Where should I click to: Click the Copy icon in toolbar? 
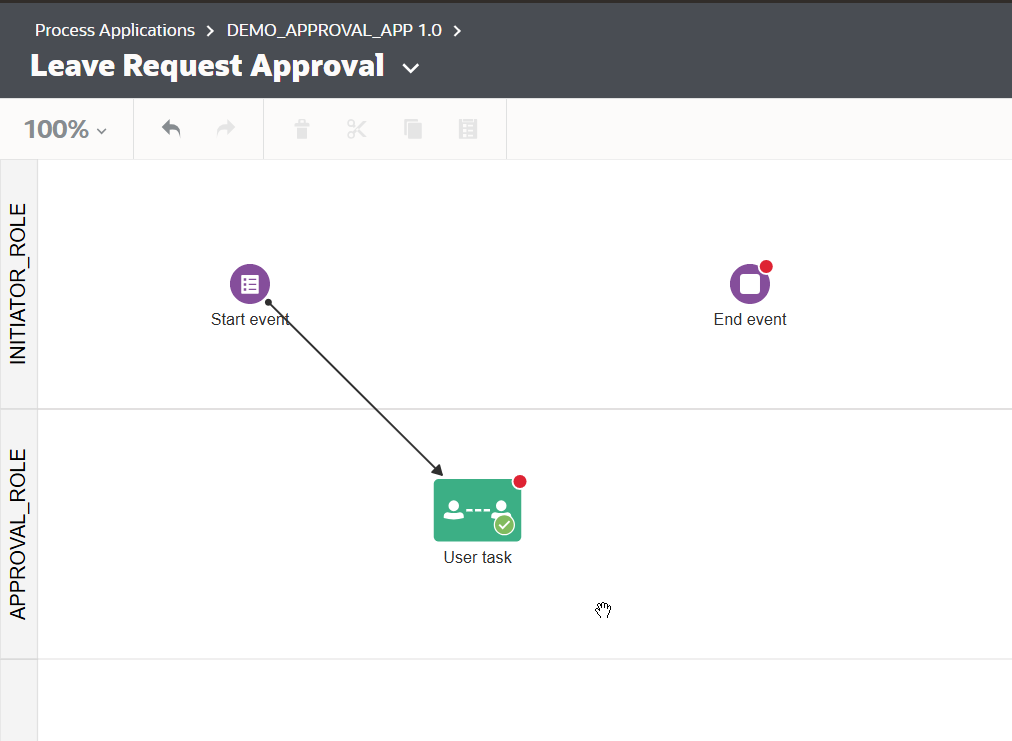(x=412, y=129)
